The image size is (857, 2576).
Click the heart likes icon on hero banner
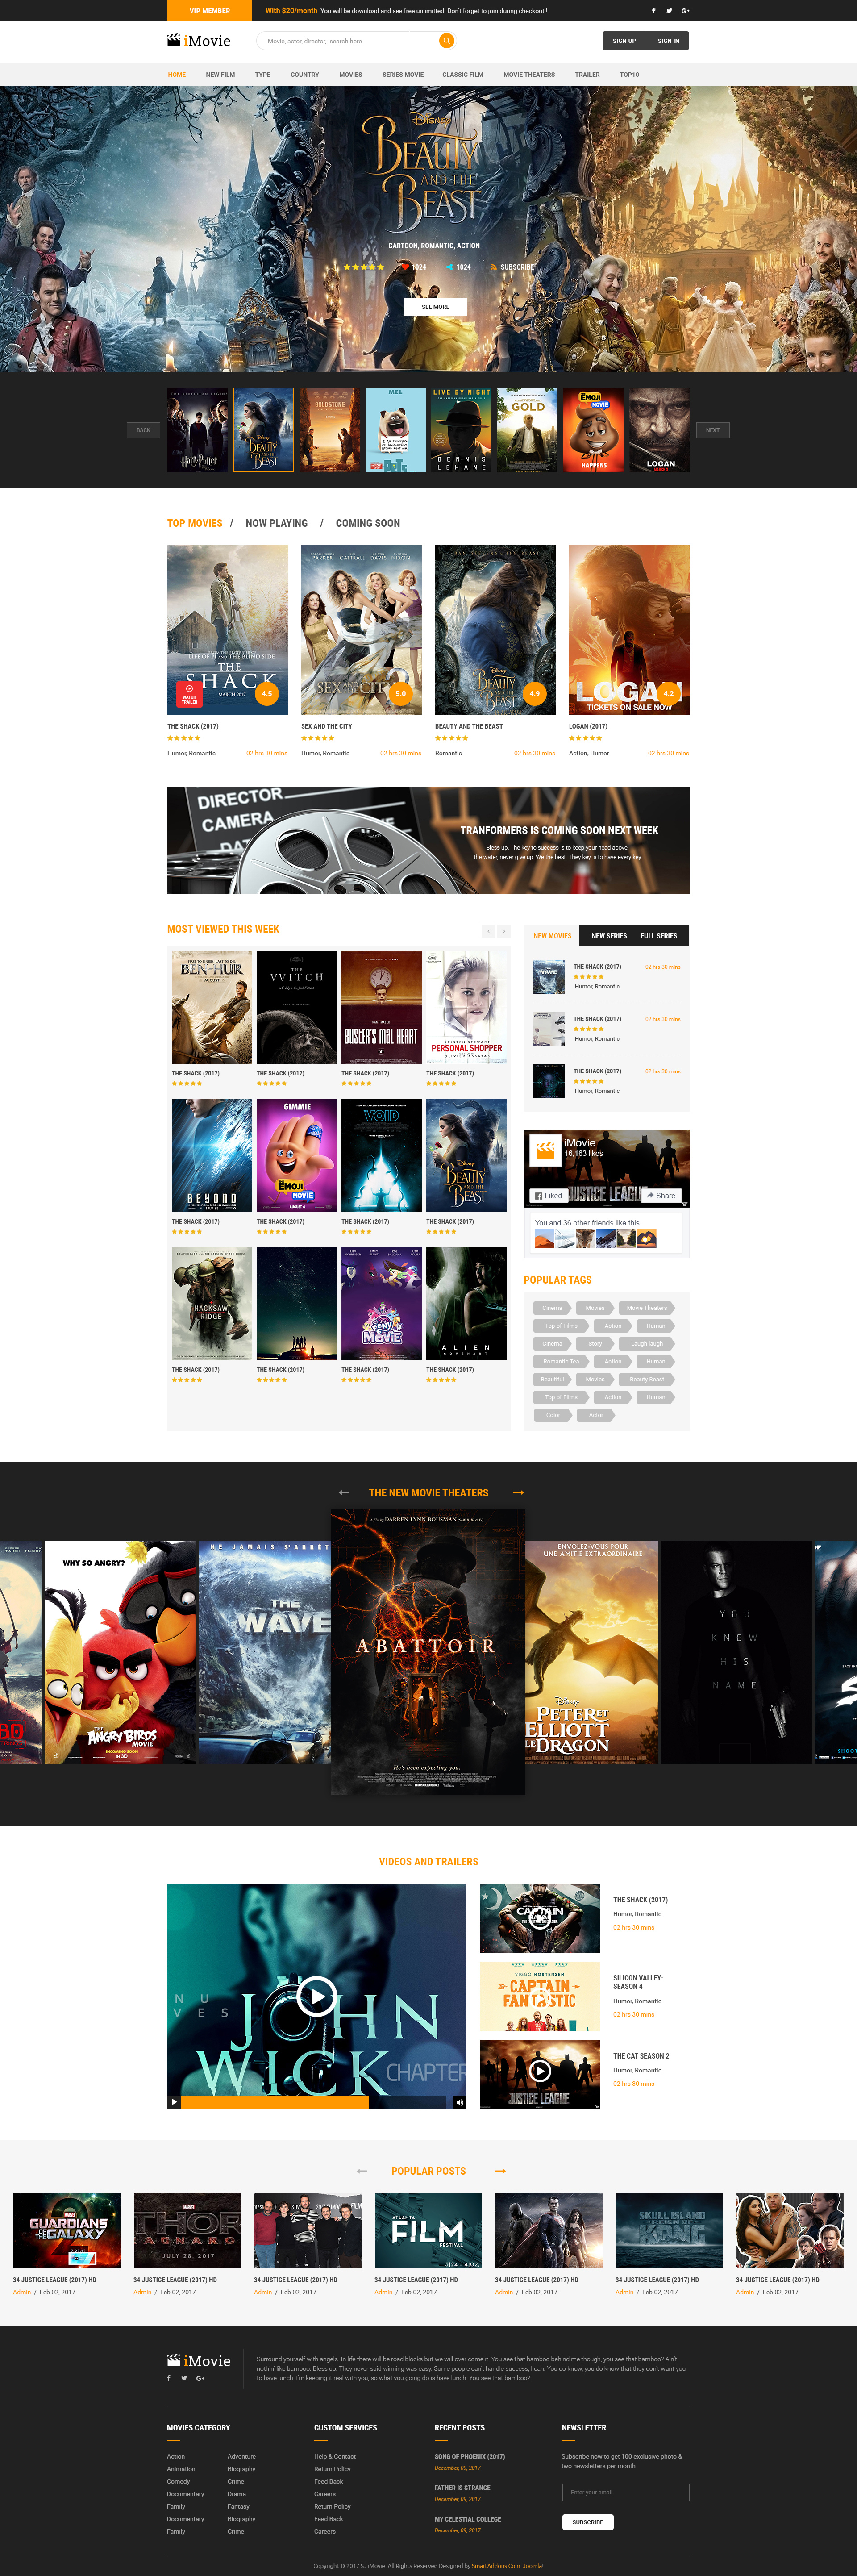click(x=405, y=267)
